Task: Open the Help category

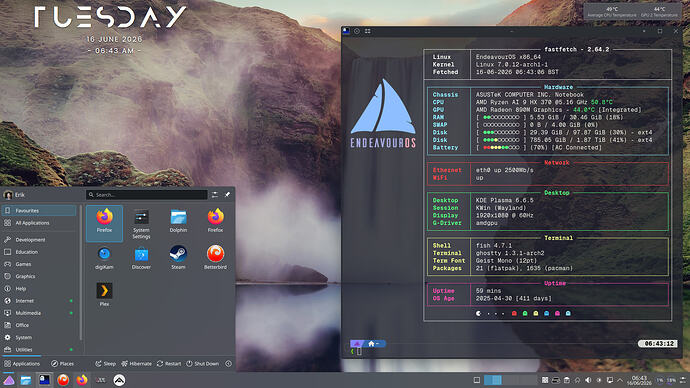Action: [39, 289]
